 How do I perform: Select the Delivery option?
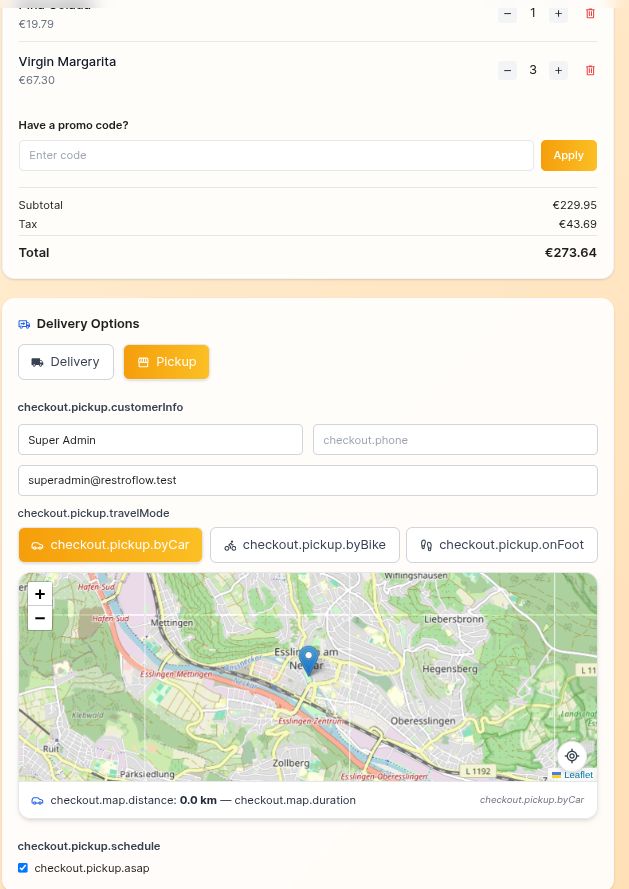pyautogui.click(x=66, y=362)
